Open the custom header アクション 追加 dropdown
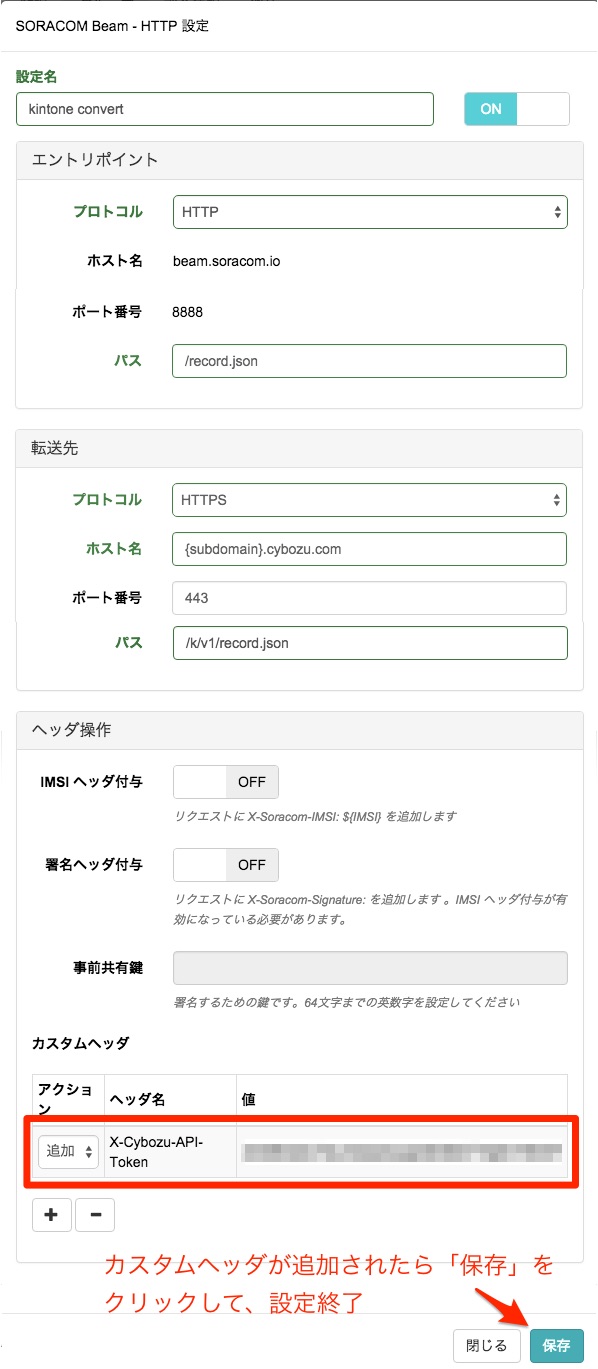 pyautogui.click(x=69, y=1151)
